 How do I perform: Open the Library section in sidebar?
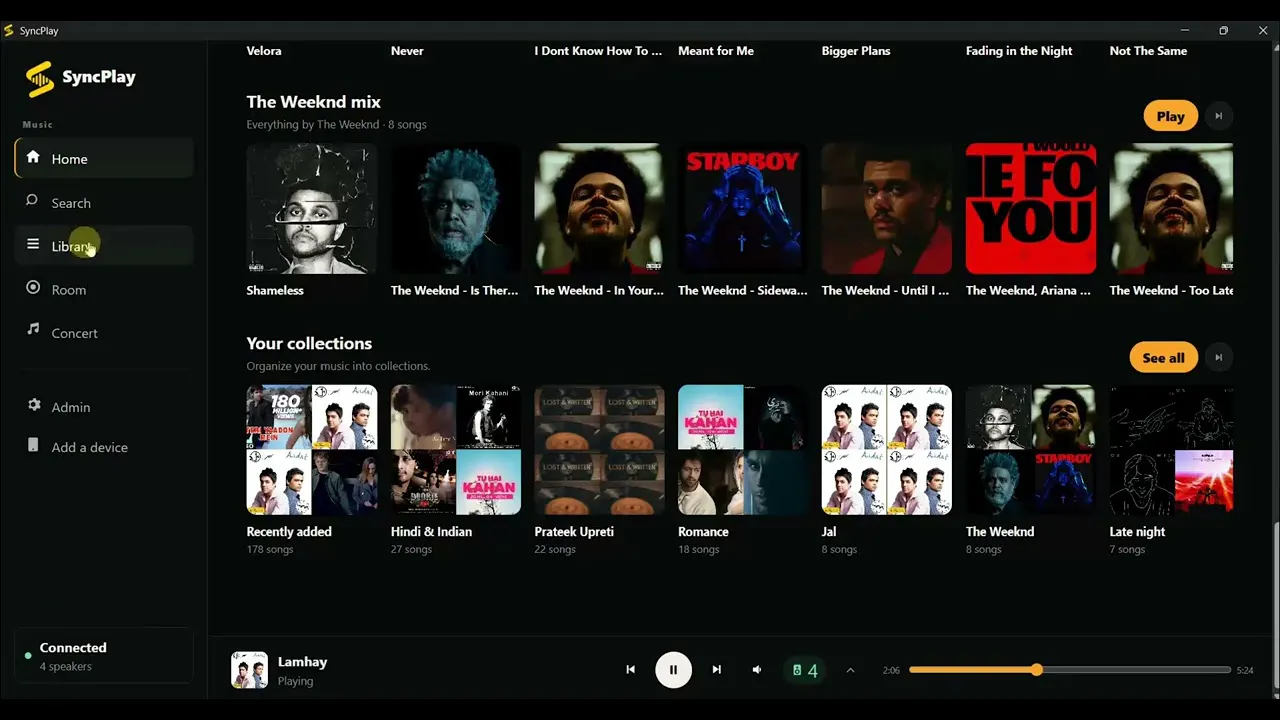104,245
